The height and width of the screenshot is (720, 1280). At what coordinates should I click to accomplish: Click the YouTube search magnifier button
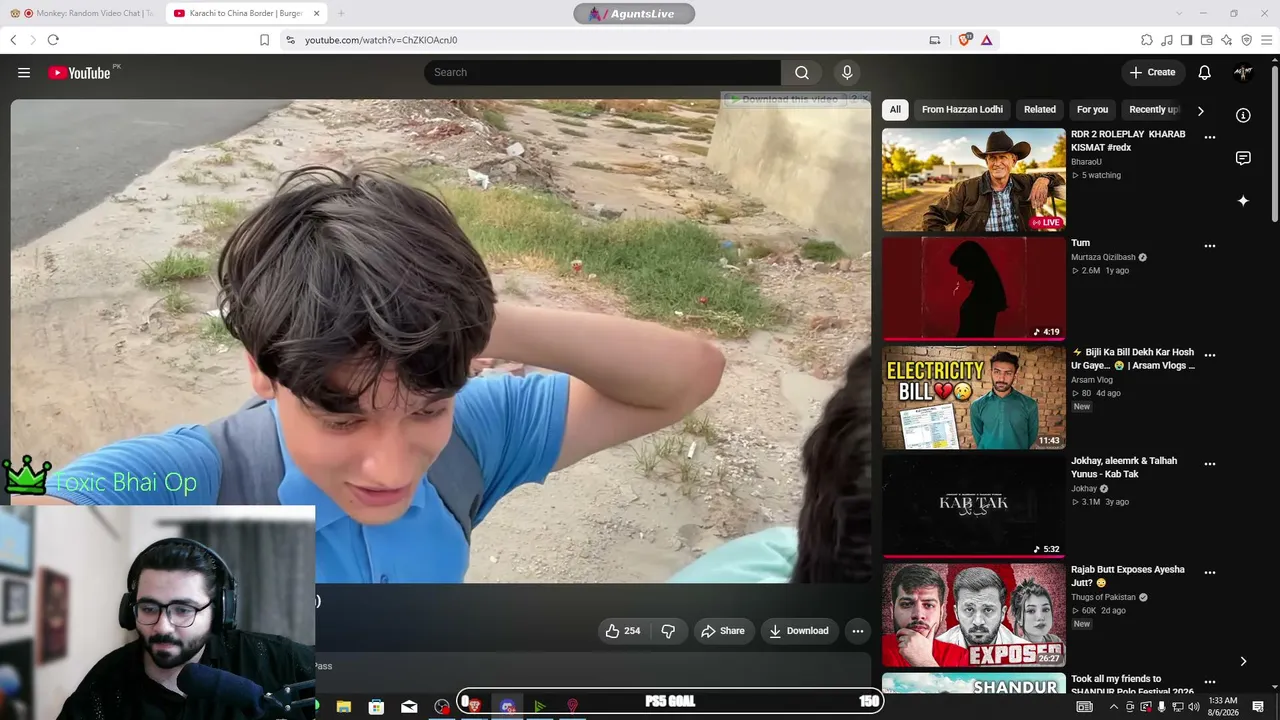pyautogui.click(x=802, y=72)
